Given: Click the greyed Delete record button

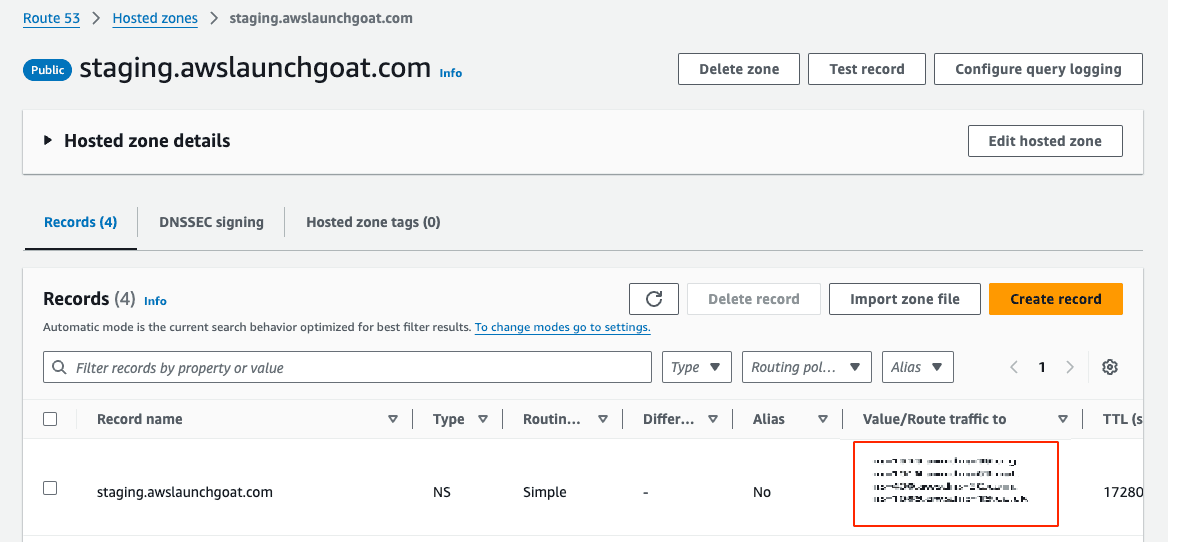Looking at the screenshot, I should tap(753, 299).
